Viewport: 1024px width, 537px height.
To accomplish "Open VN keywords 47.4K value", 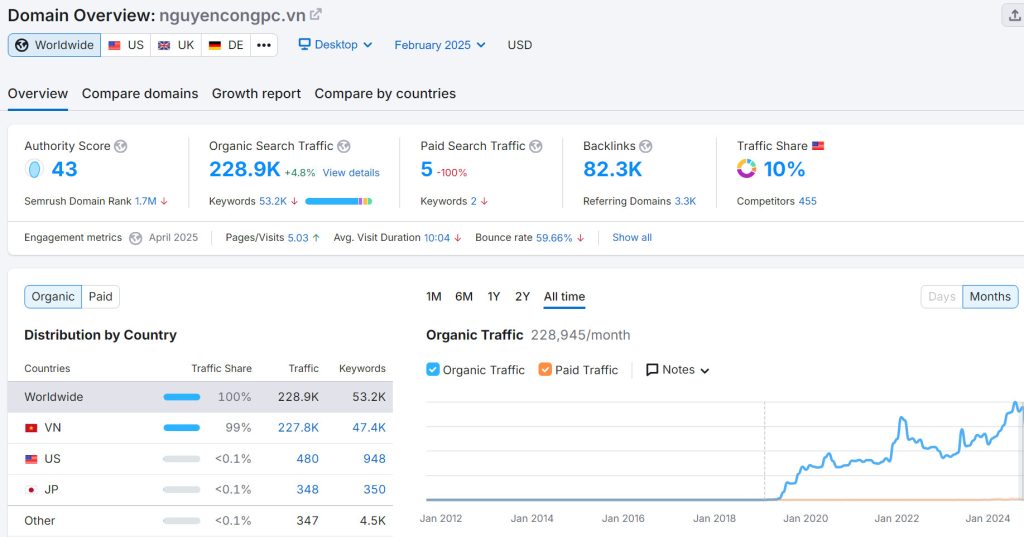I will 369,428.
